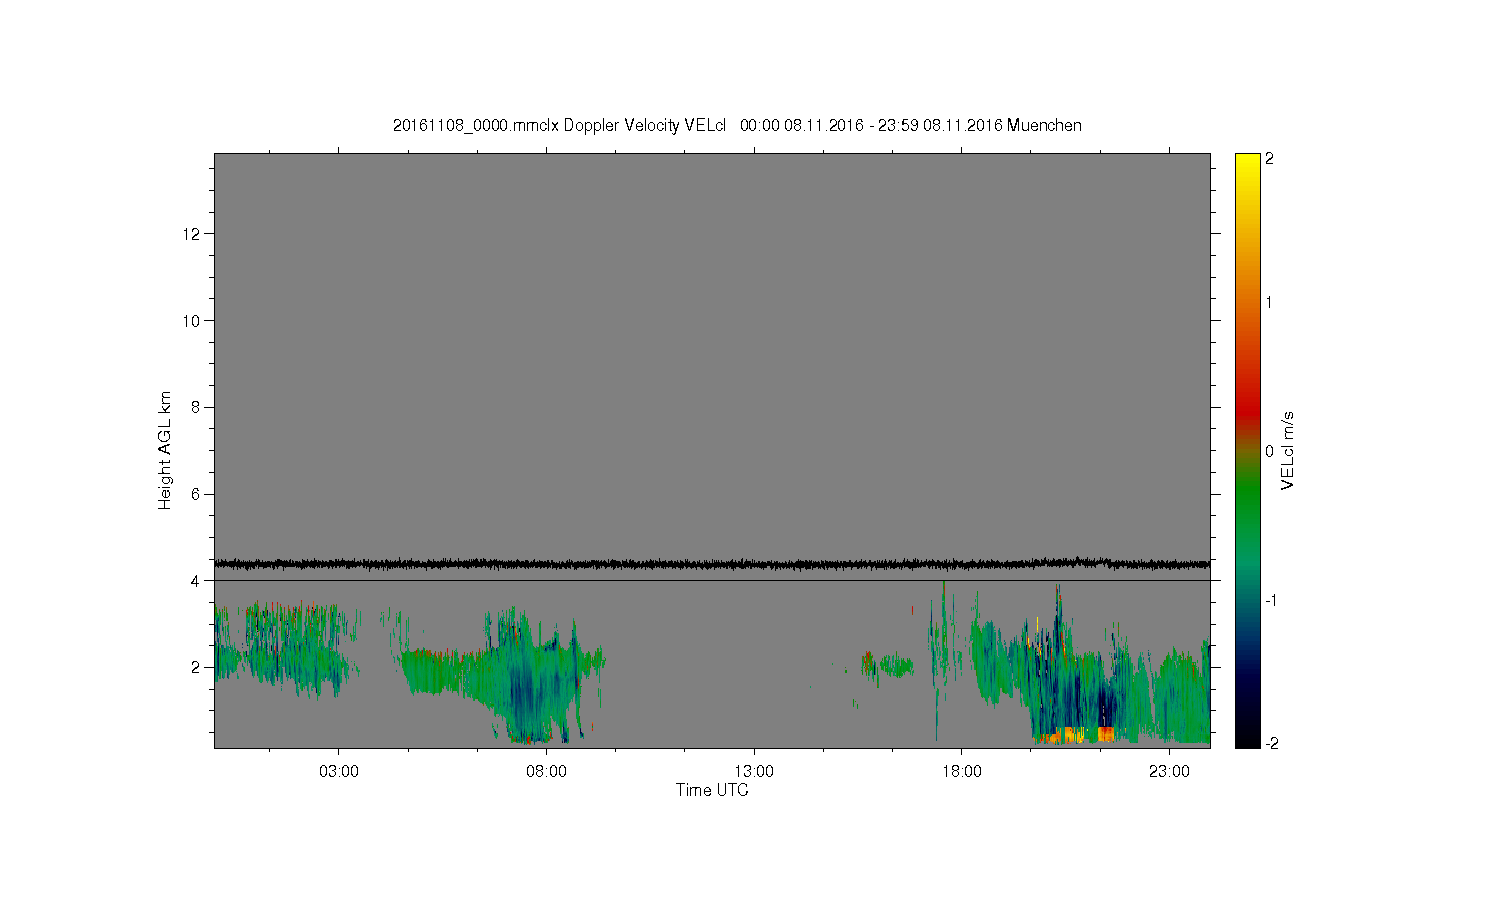Click the height axis tick label "4"
Image resolution: width=1500 pixels, height=900 pixels.
tap(197, 581)
